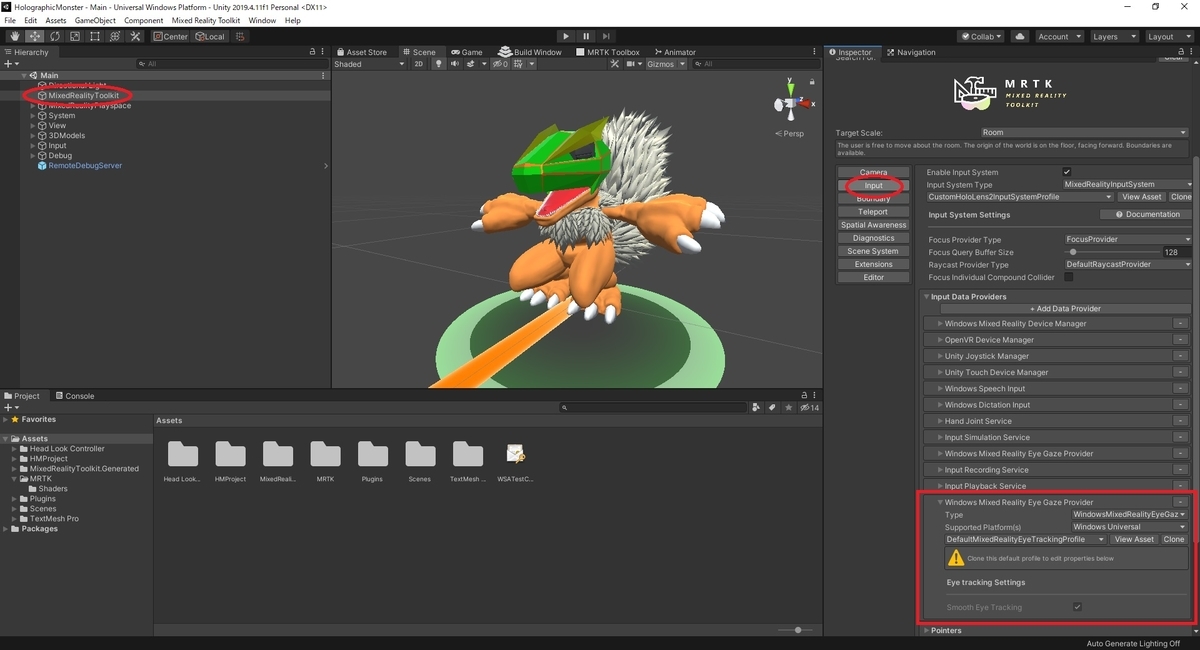Click favorite star icon in Project toolbar
1200x650 pixels.
coord(788,408)
